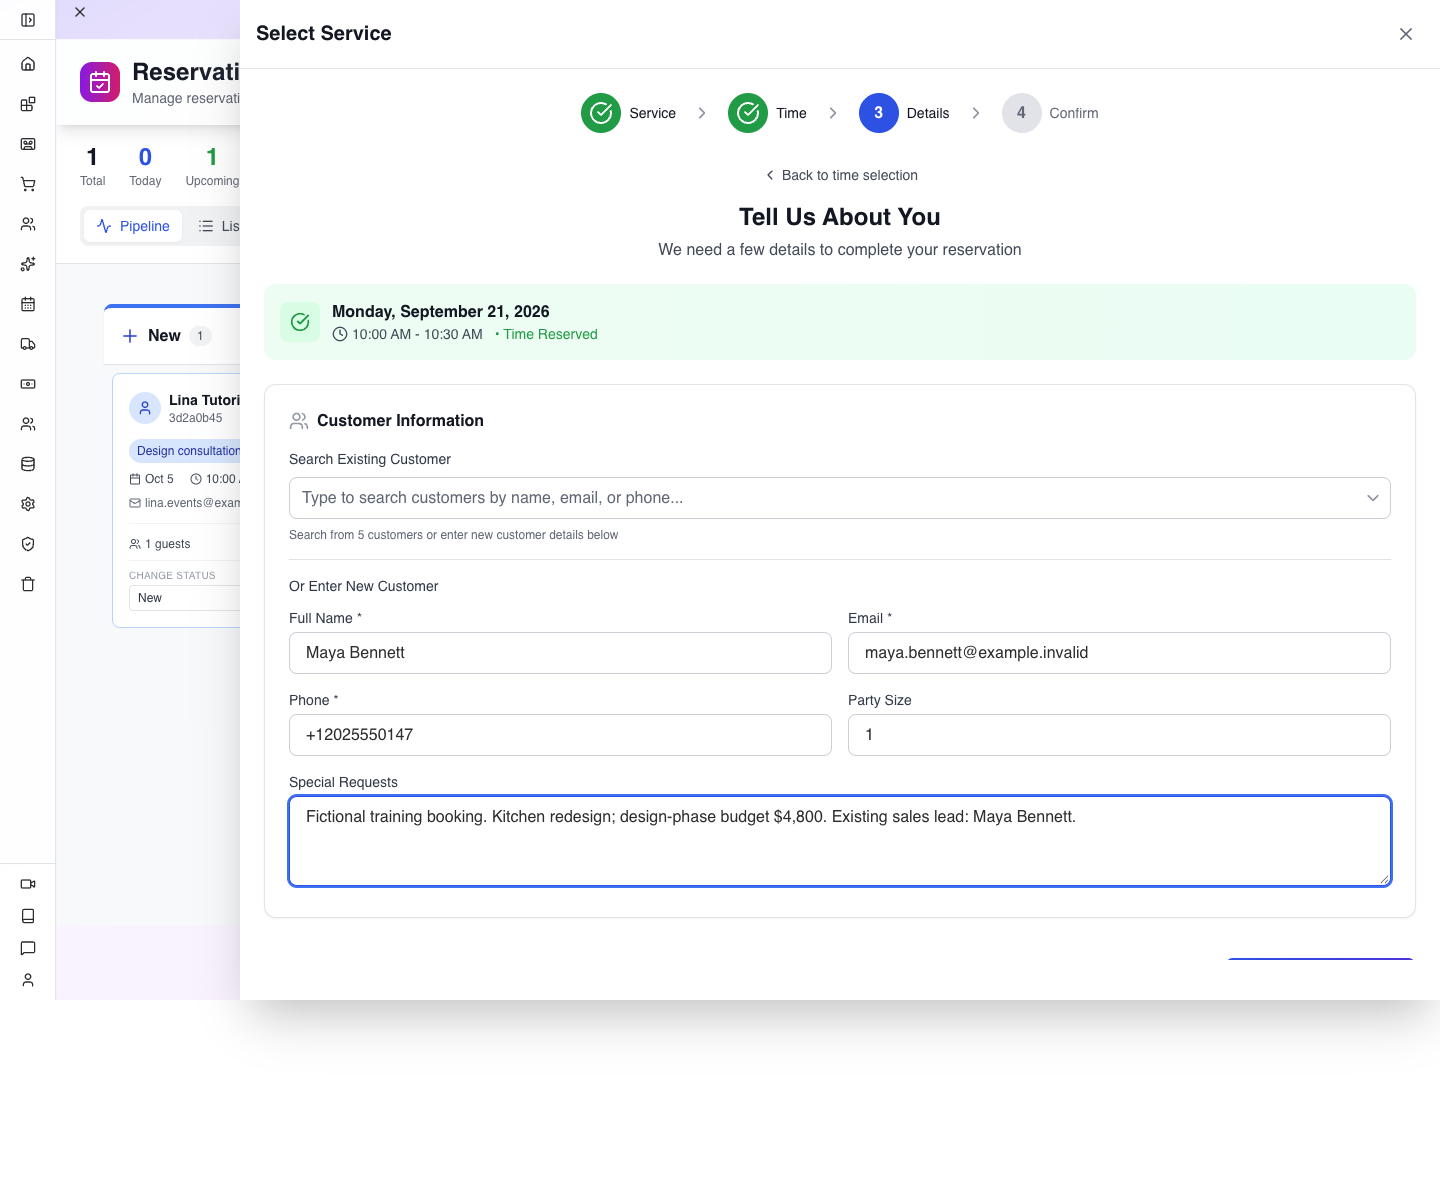Switch to the List view tab
Viewport: 1440px width, 1200px height.
click(x=219, y=226)
